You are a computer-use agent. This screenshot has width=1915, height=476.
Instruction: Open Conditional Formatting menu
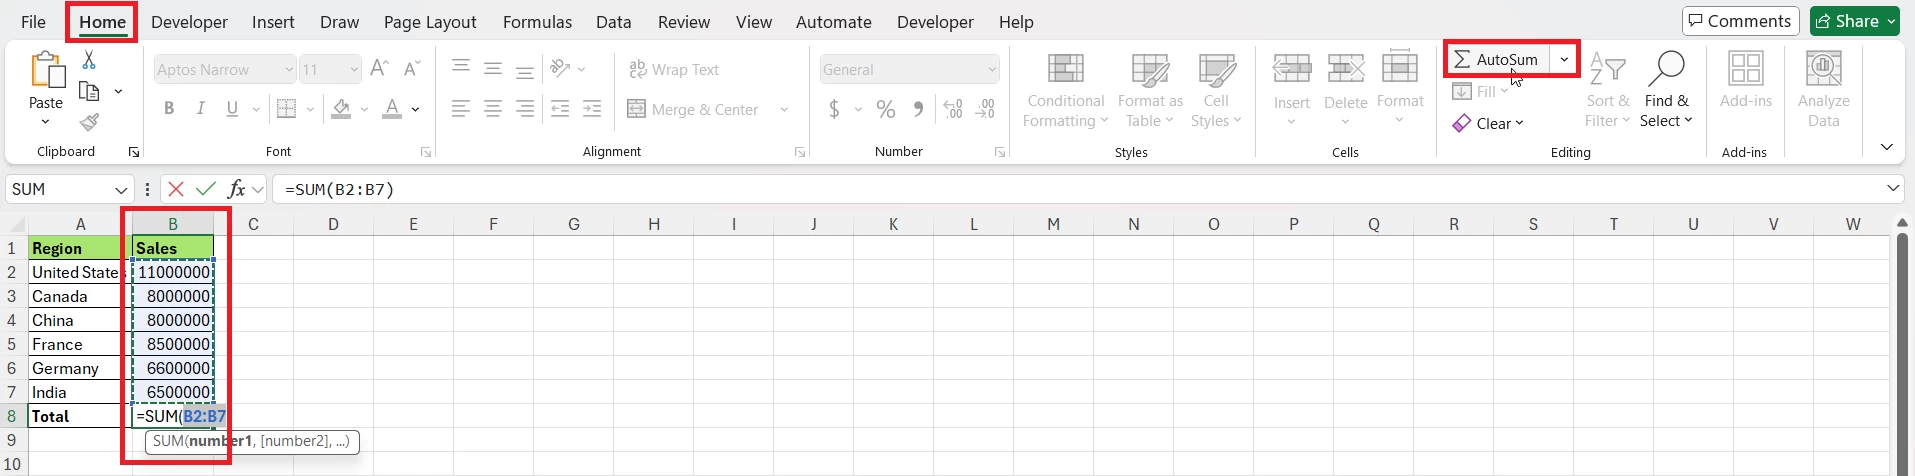[1066, 90]
